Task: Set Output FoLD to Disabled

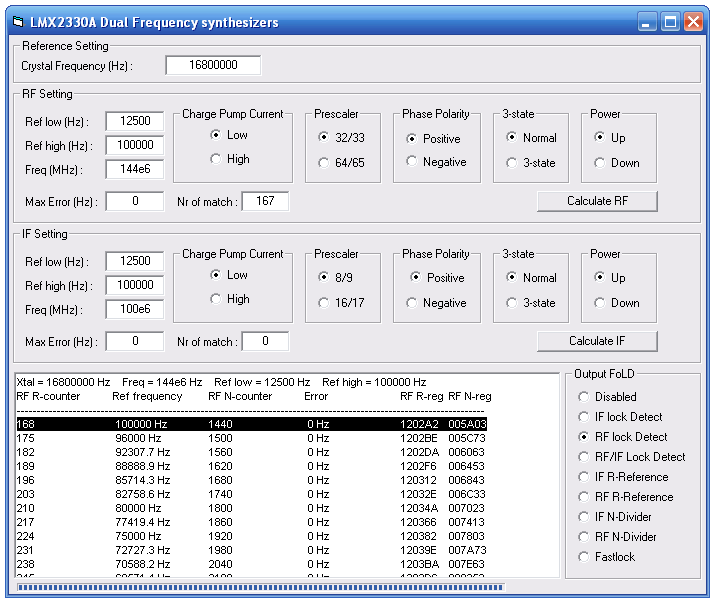Action: (607, 397)
